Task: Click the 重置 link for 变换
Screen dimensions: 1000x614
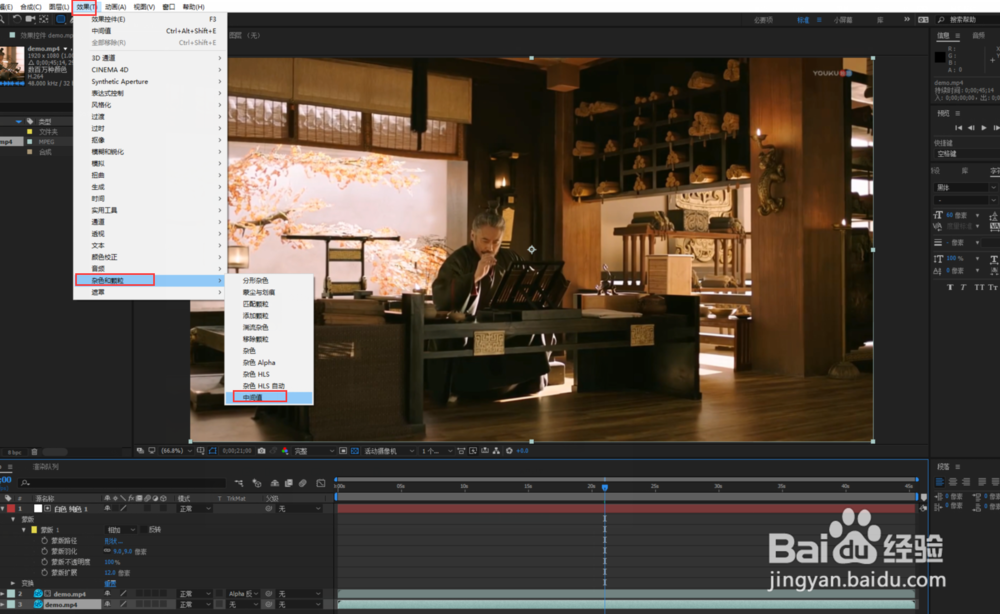Action: [110, 583]
